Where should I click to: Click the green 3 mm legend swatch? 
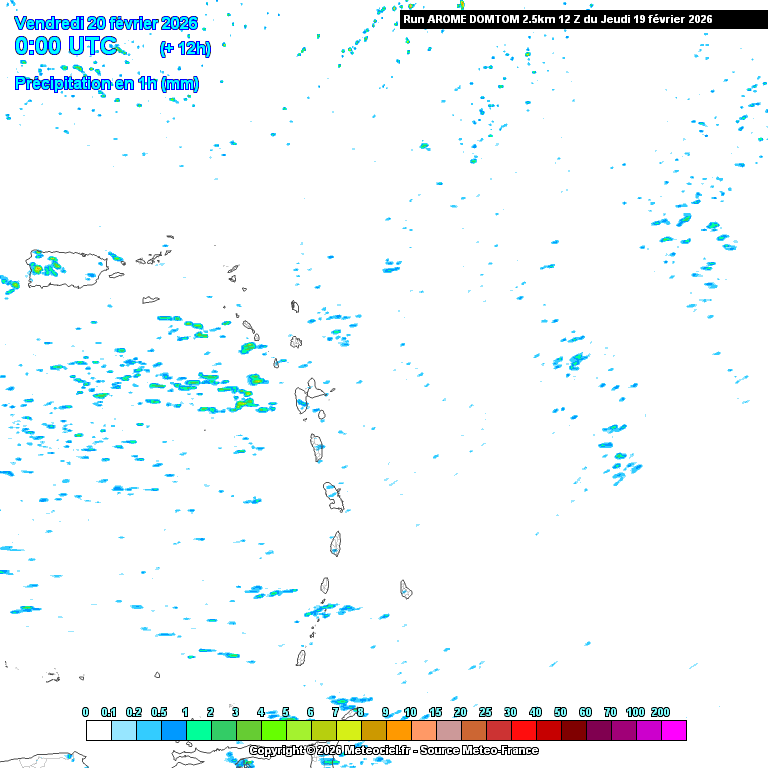pyautogui.click(x=248, y=730)
